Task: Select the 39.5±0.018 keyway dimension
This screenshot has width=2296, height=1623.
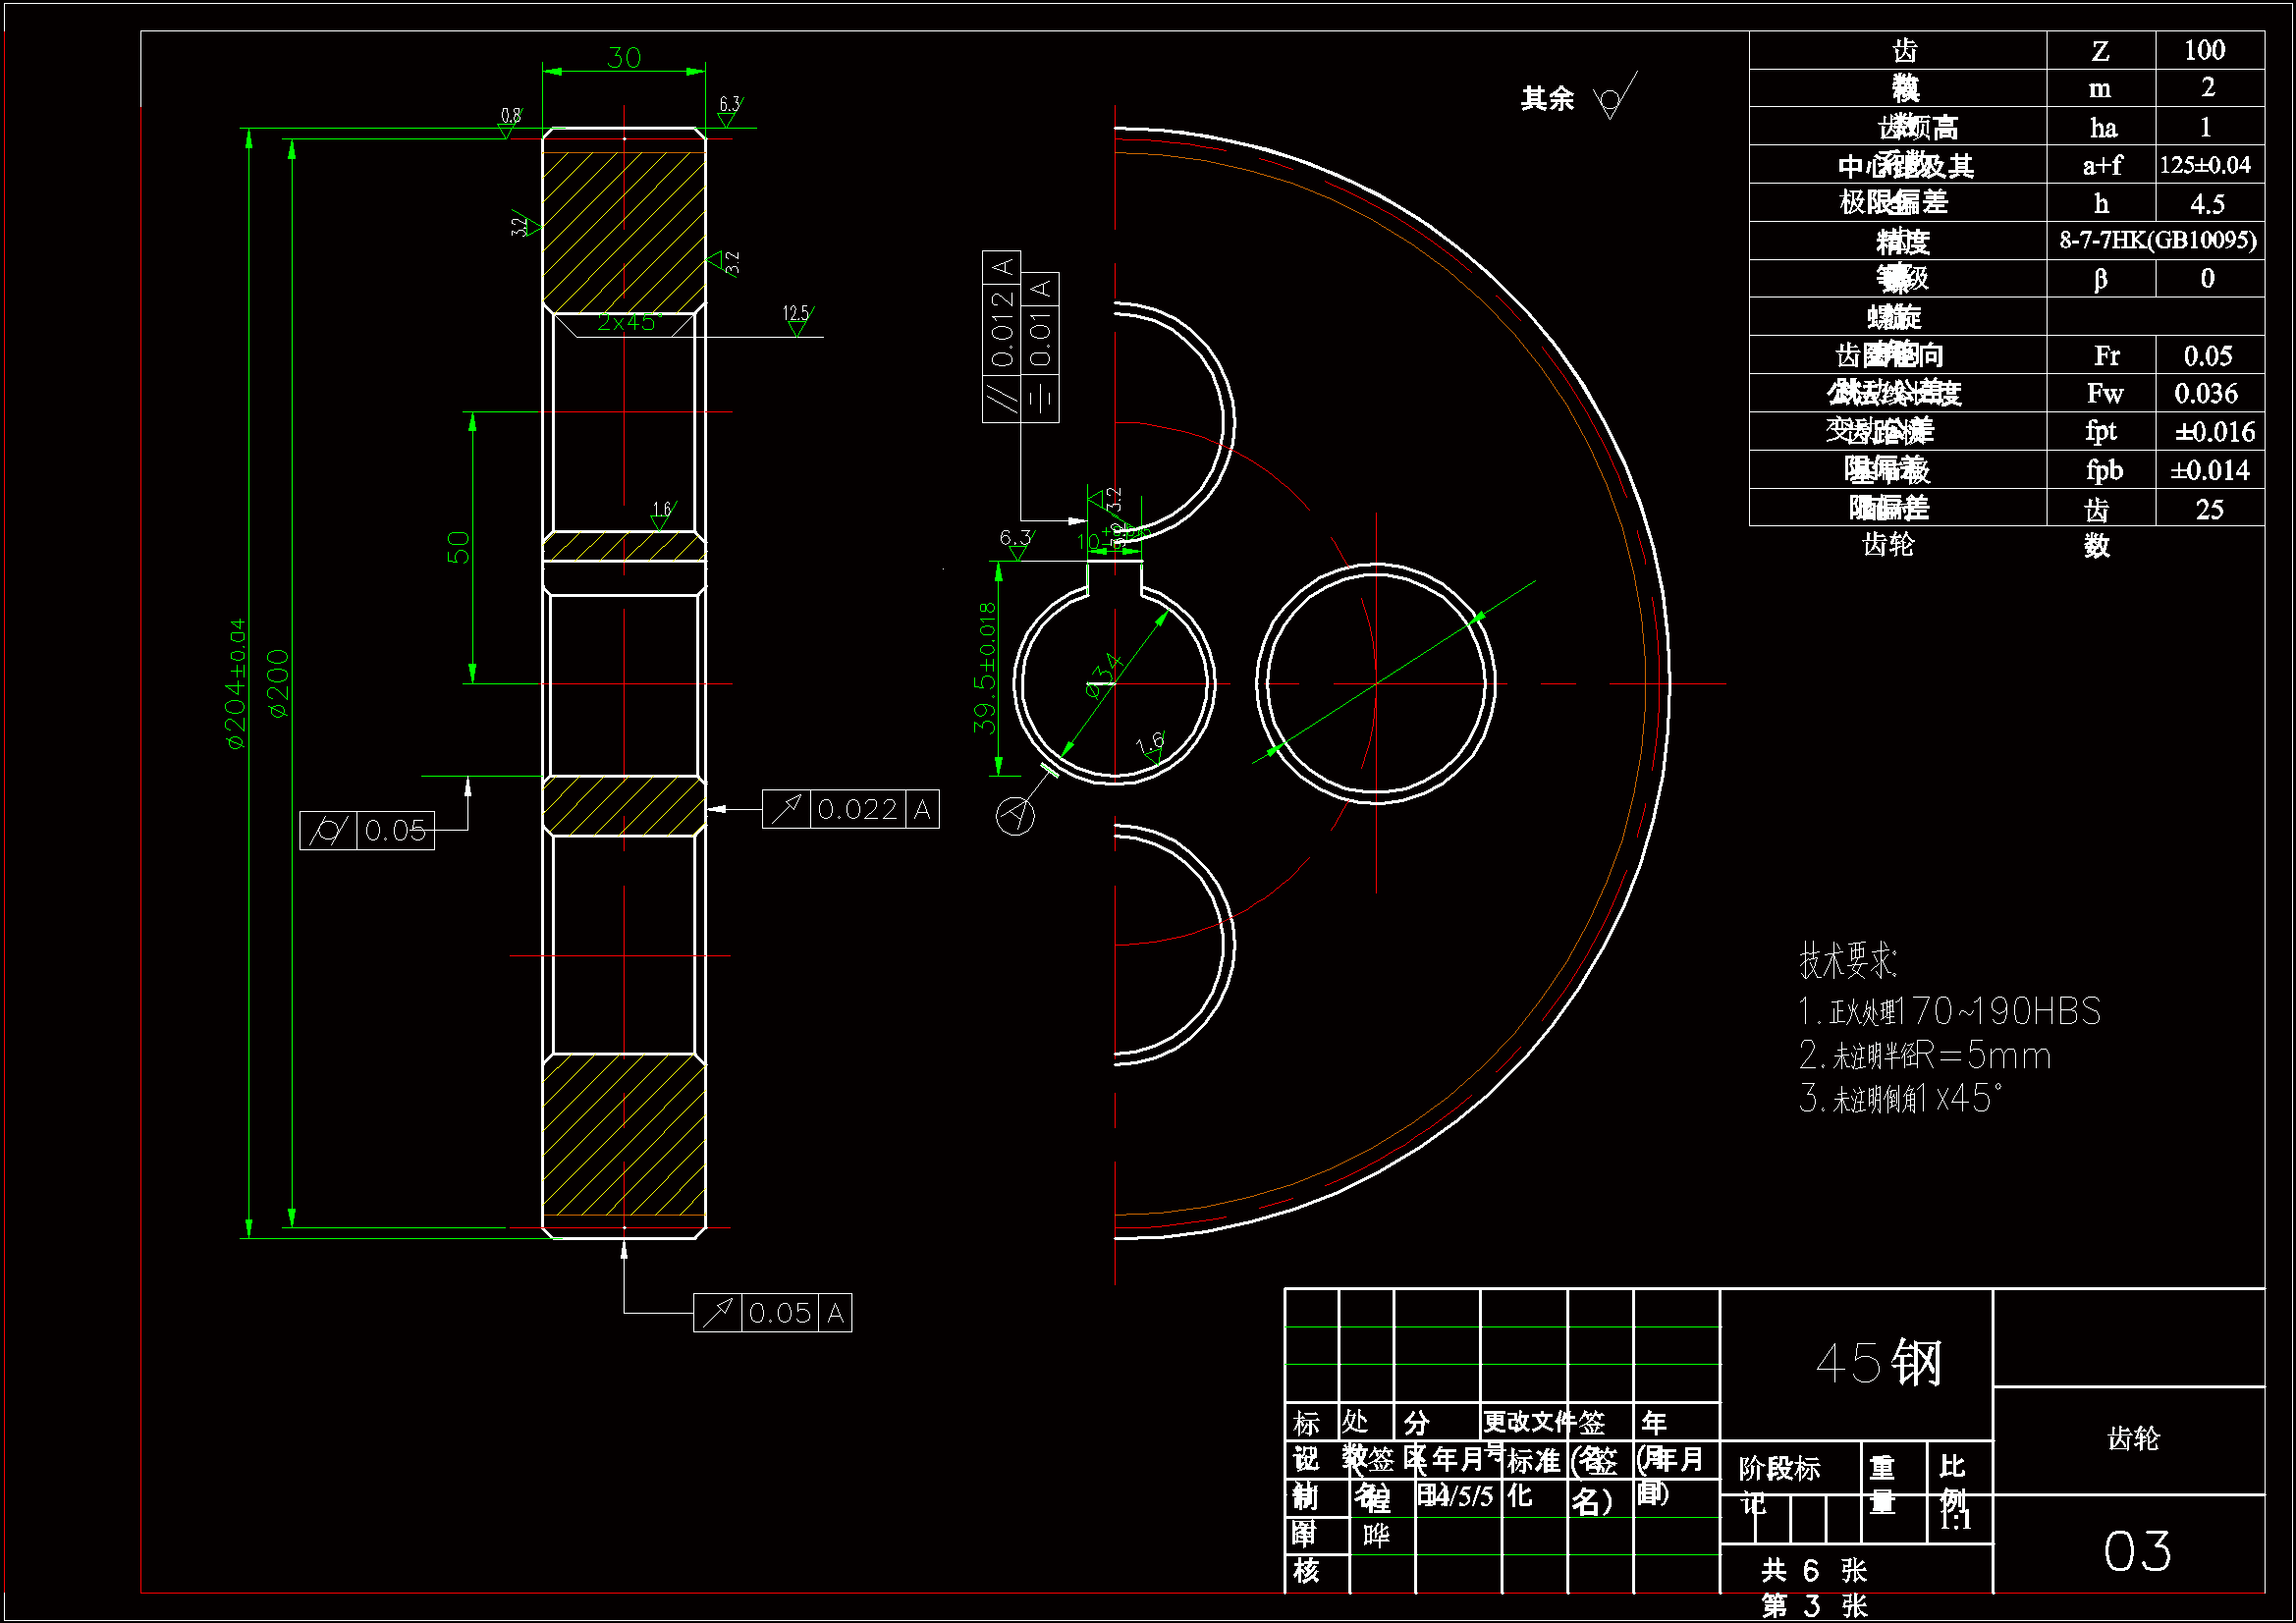Action: 986,667
